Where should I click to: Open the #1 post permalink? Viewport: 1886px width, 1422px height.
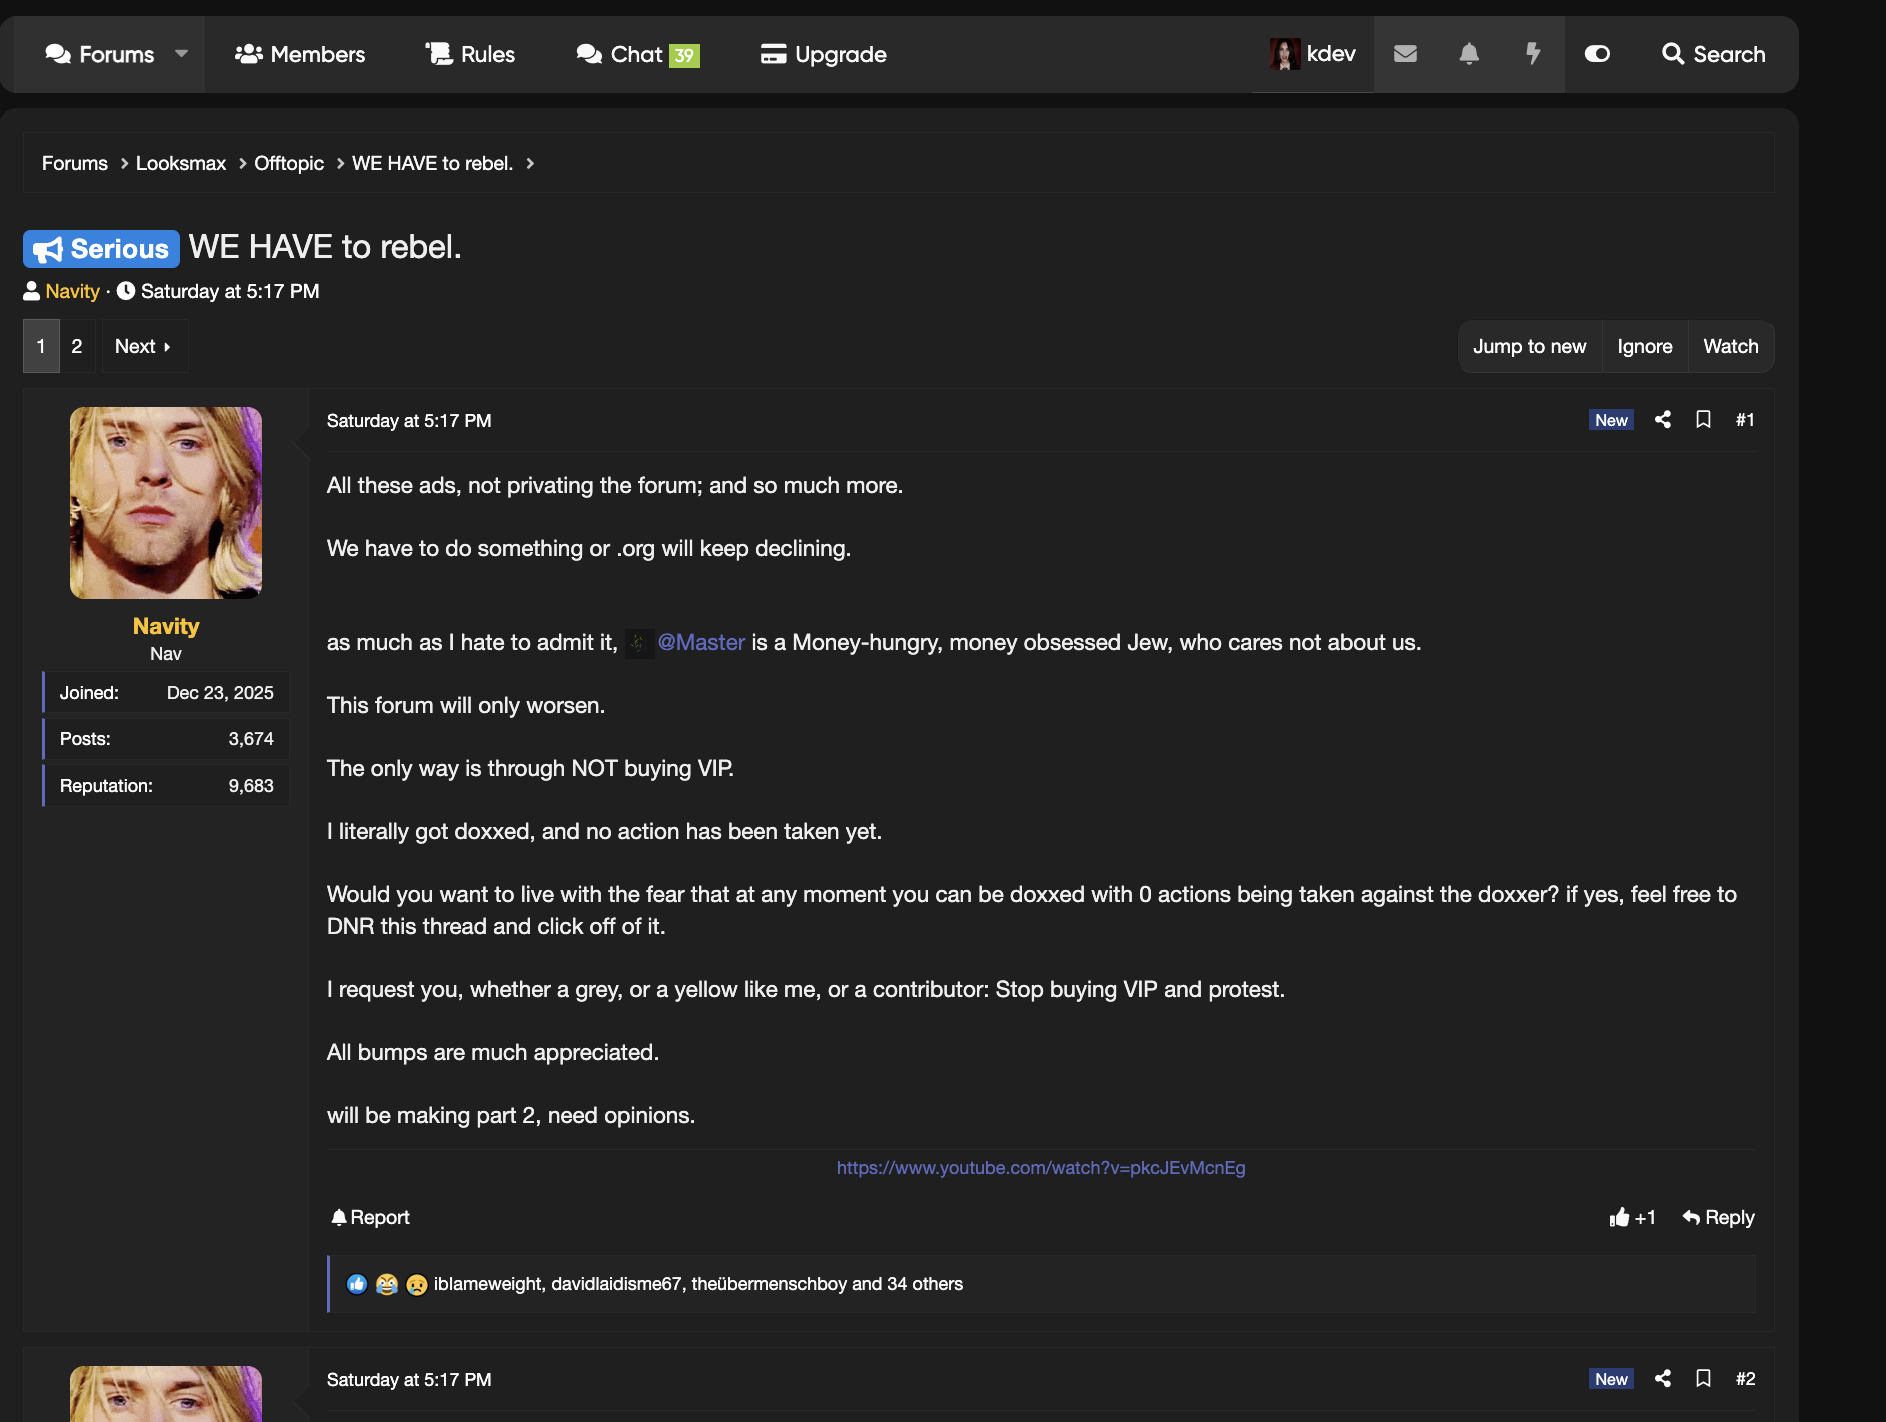click(1745, 420)
